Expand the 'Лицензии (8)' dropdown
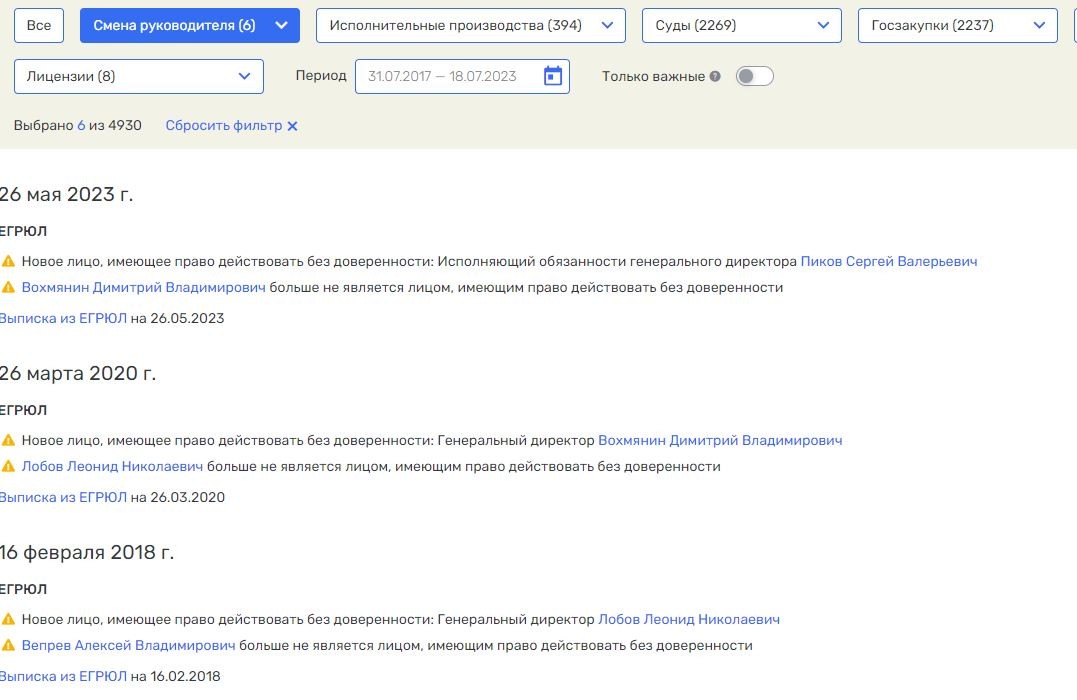This screenshot has height=700, width=1077. (x=139, y=76)
